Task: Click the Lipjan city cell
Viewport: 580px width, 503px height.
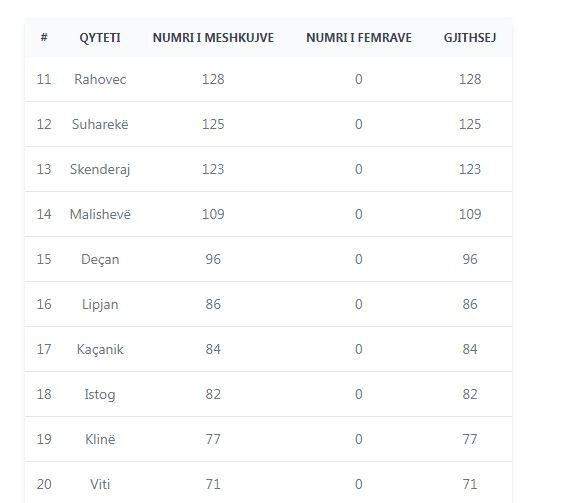Action: [100, 304]
